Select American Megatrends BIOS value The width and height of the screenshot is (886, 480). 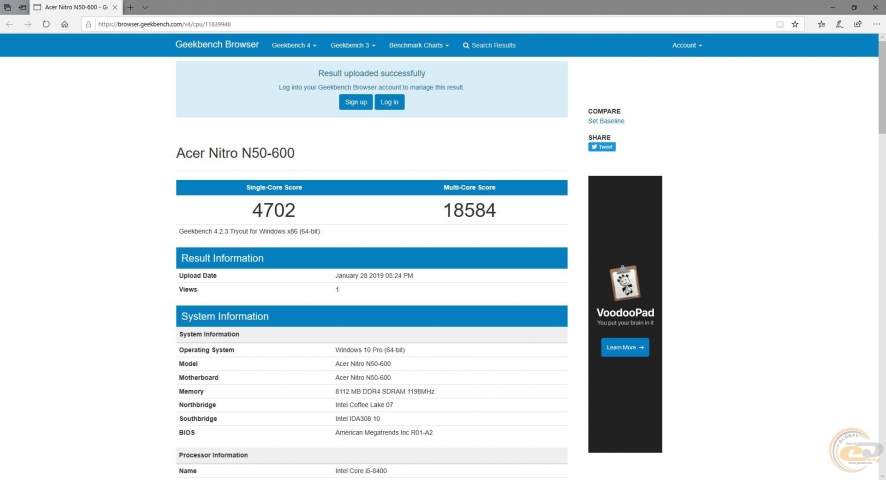tap(384, 433)
